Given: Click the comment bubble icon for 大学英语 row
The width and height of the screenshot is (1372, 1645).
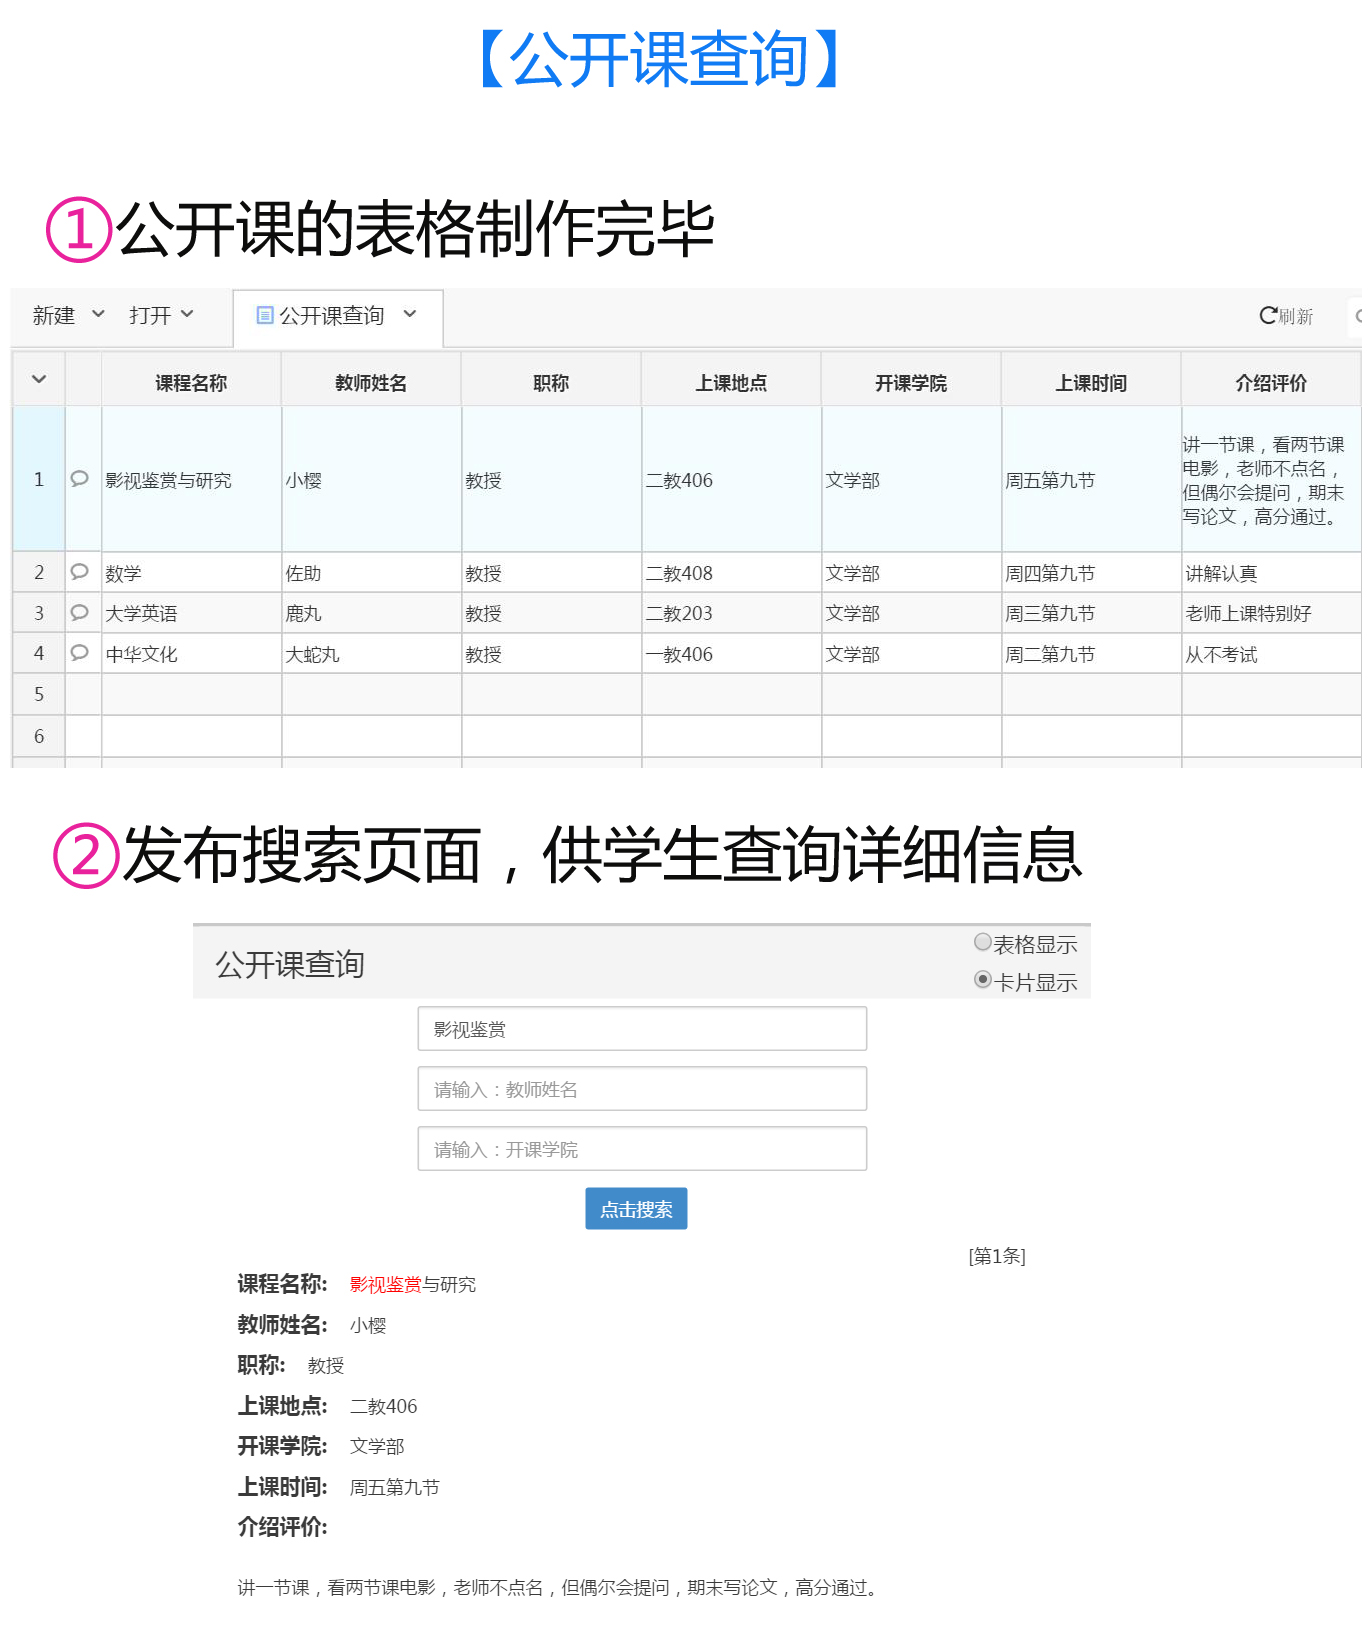Looking at the screenshot, I should (x=80, y=612).
